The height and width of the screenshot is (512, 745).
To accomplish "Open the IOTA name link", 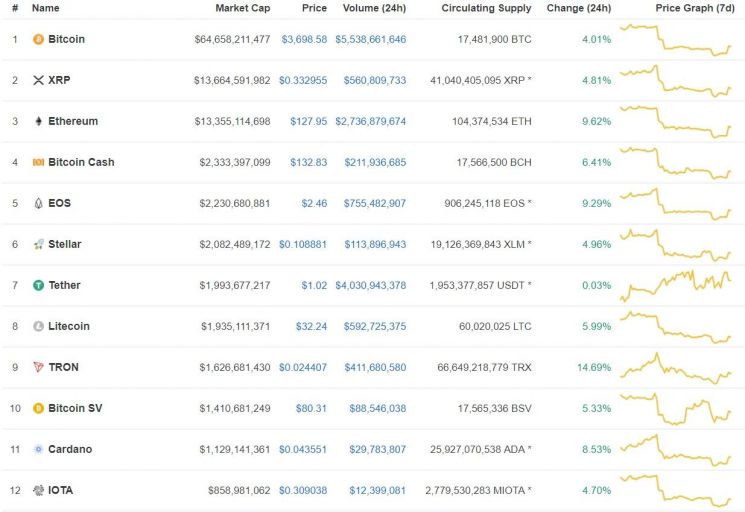I will pos(60,490).
